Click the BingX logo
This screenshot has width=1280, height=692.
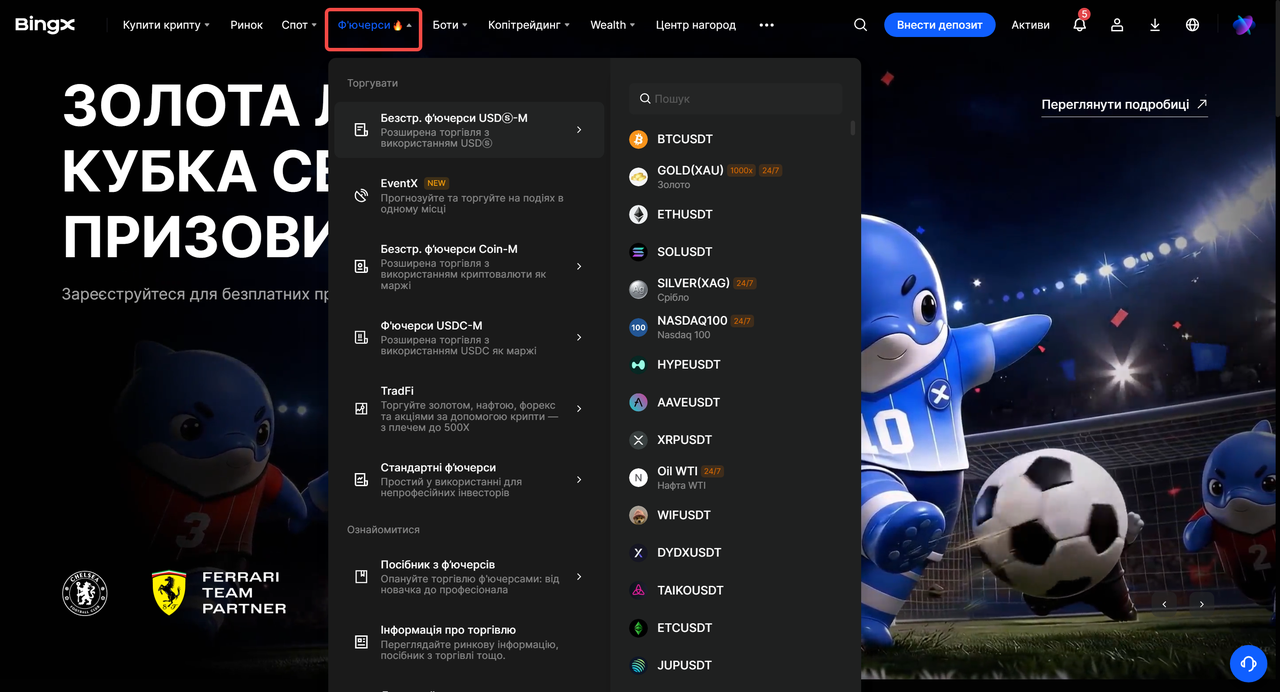pyautogui.click(x=45, y=25)
